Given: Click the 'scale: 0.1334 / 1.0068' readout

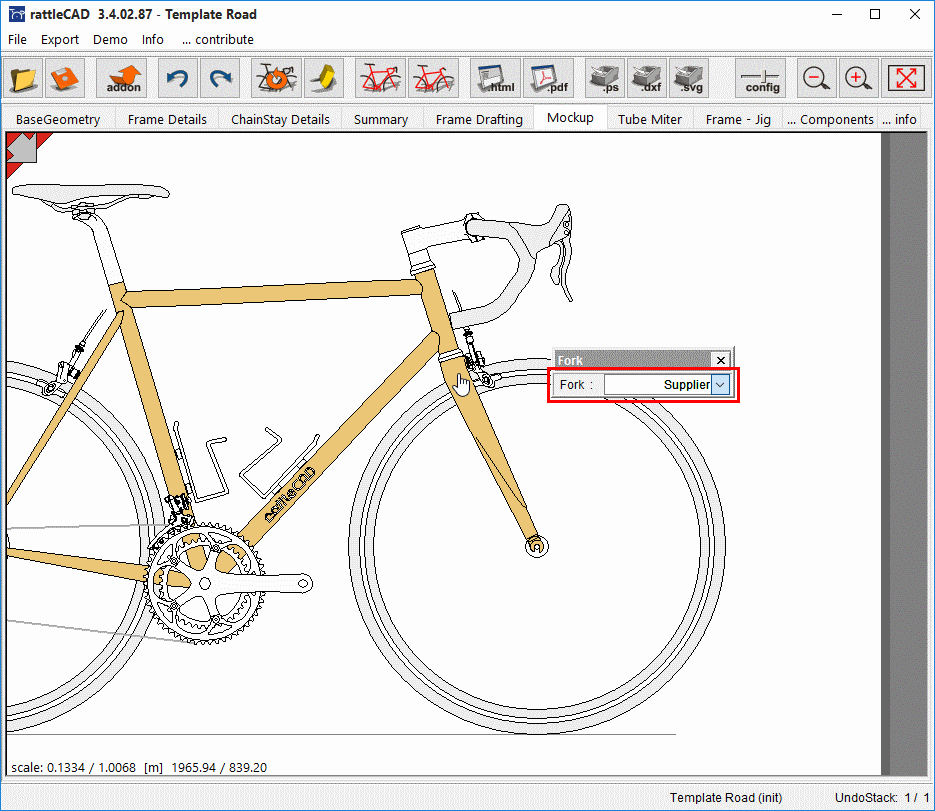Looking at the screenshot, I should click(x=73, y=767).
